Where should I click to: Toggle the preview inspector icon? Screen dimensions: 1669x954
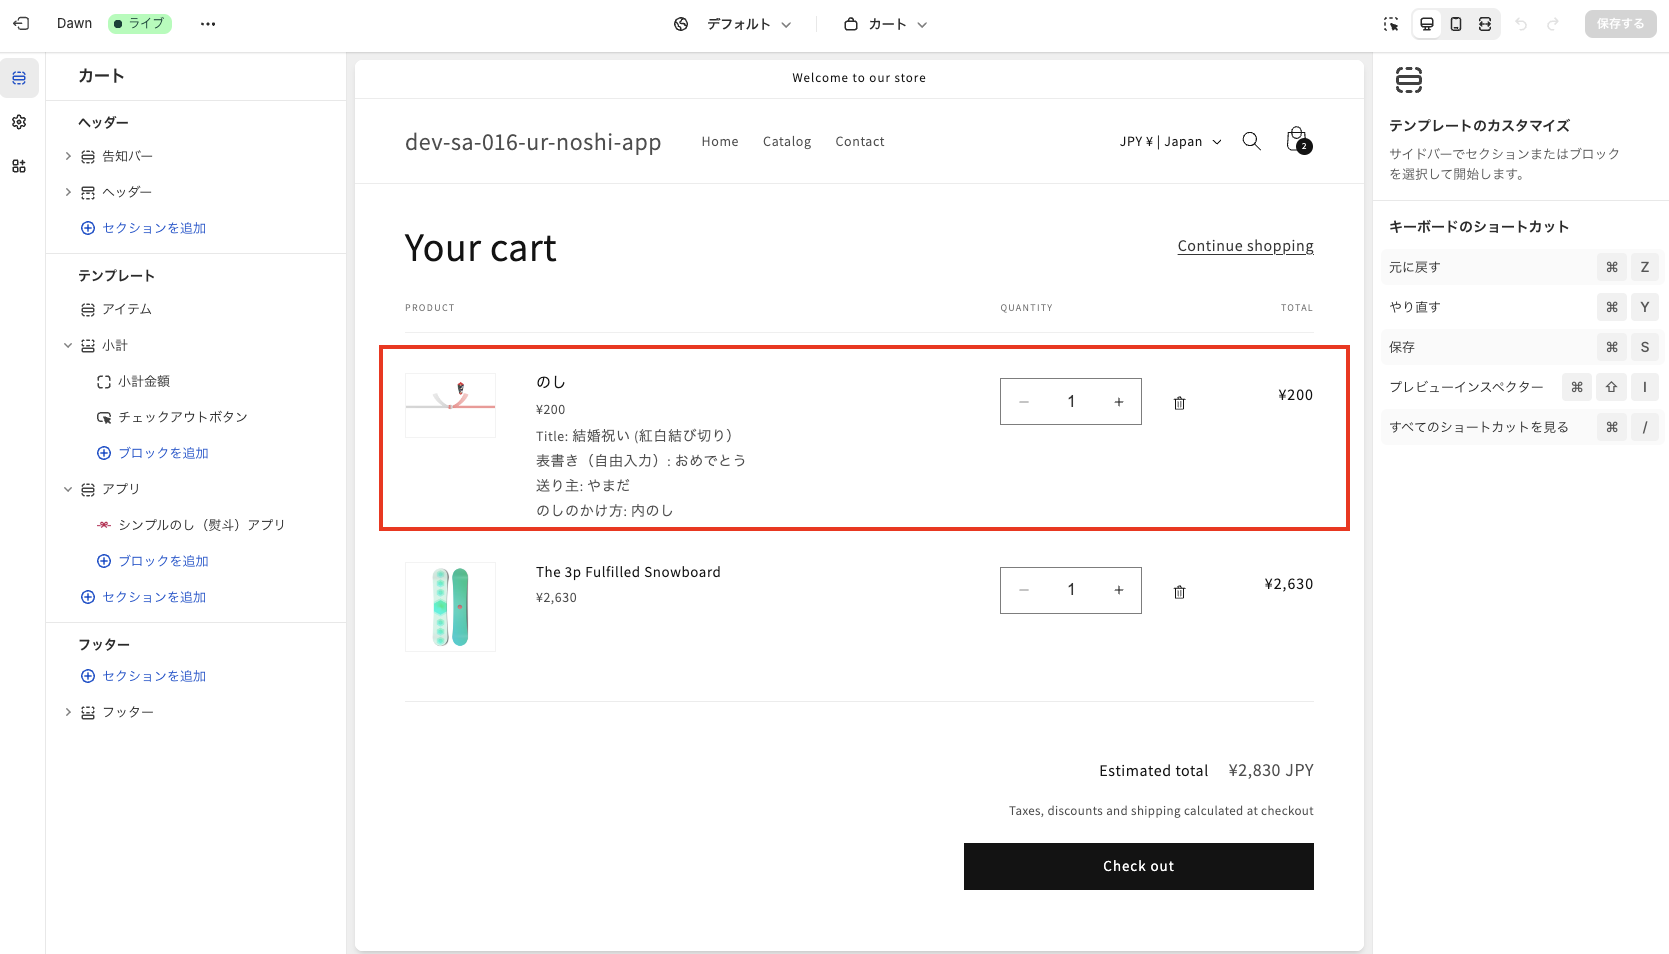tap(1391, 24)
